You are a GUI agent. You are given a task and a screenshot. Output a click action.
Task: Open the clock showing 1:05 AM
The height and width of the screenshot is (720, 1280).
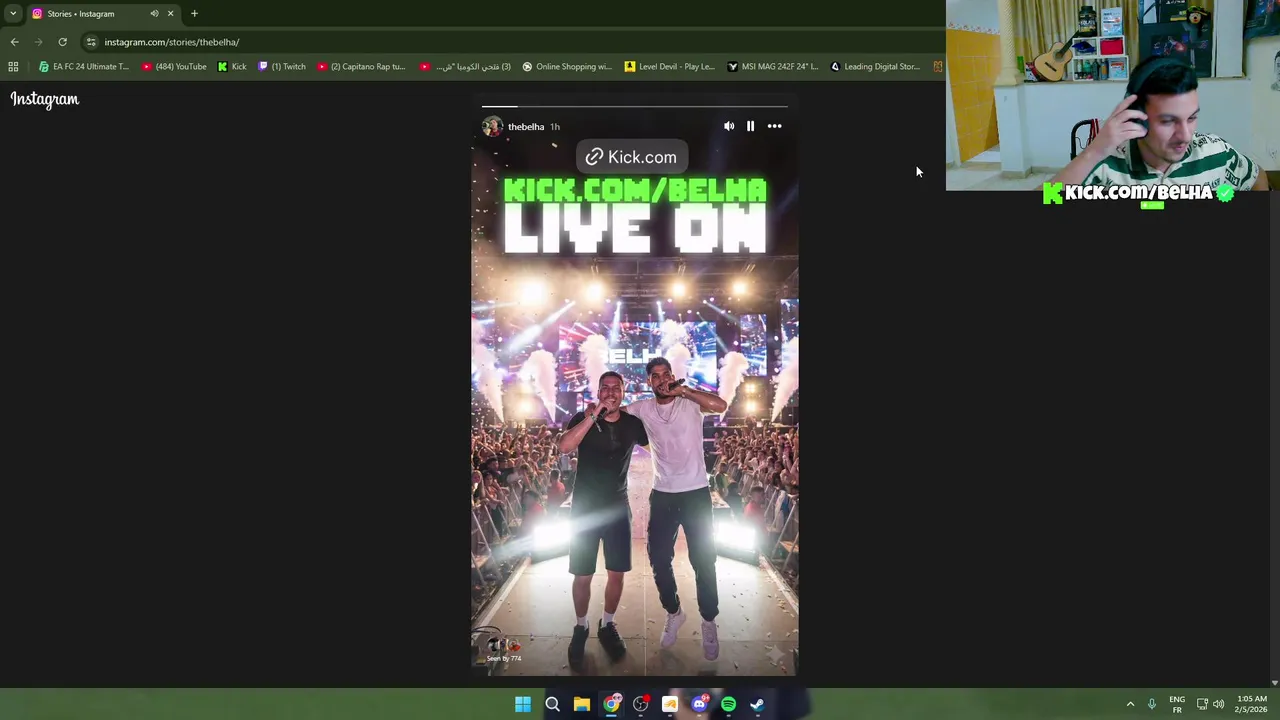pos(1251,704)
